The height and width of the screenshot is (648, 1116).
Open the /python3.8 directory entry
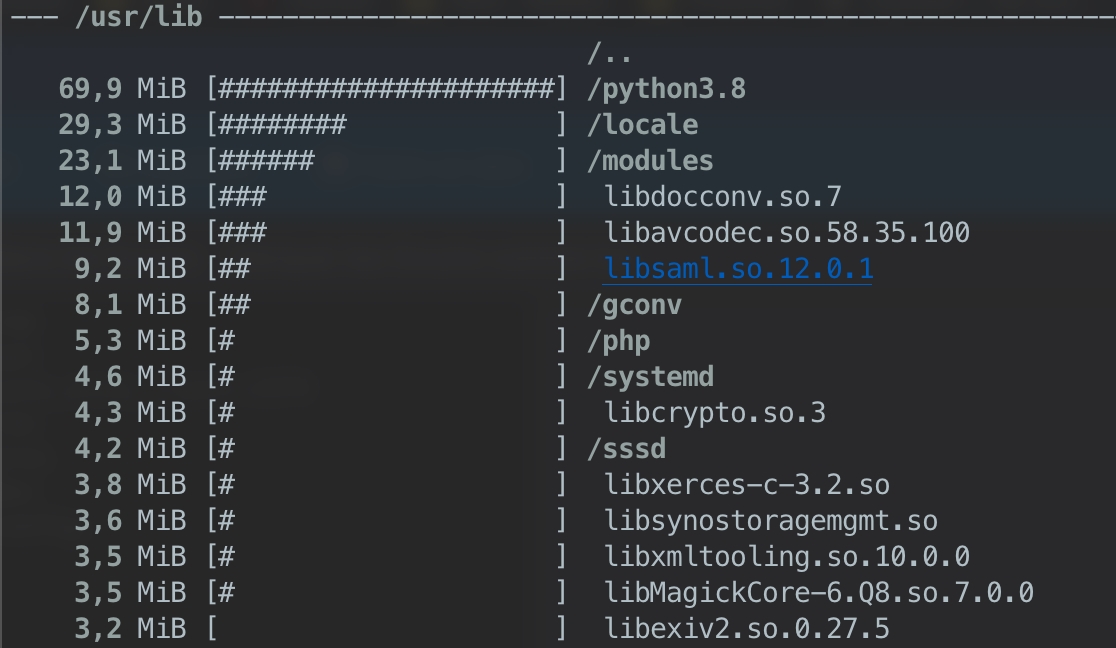click(x=667, y=90)
